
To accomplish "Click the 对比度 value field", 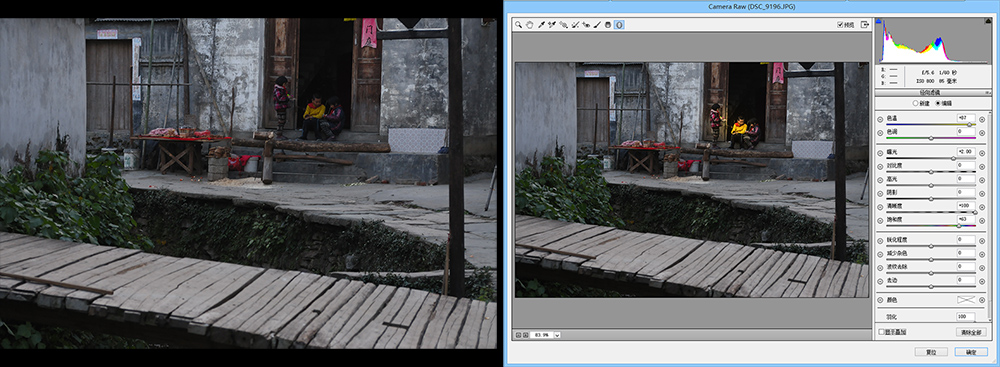I will [x=966, y=165].
